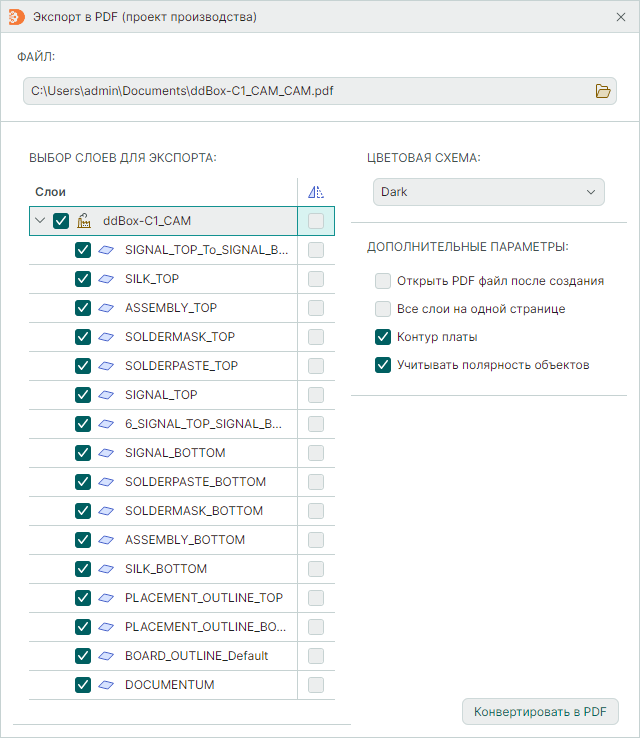Disable 'Учитывать полярность объектов' option
The image size is (640, 738).
[x=383, y=365]
